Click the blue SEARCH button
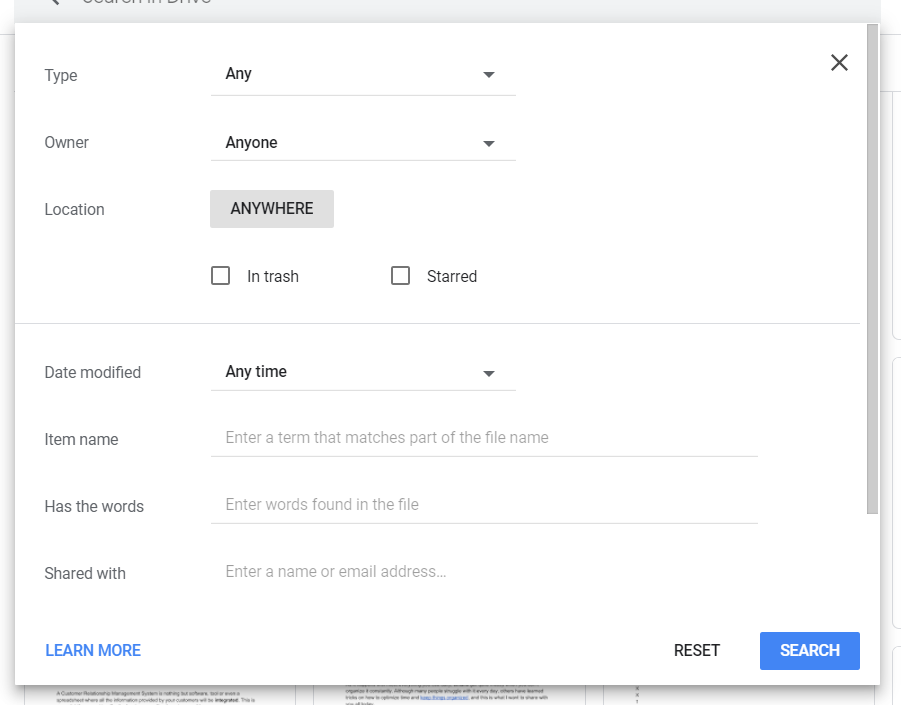The width and height of the screenshot is (901, 705). point(810,650)
